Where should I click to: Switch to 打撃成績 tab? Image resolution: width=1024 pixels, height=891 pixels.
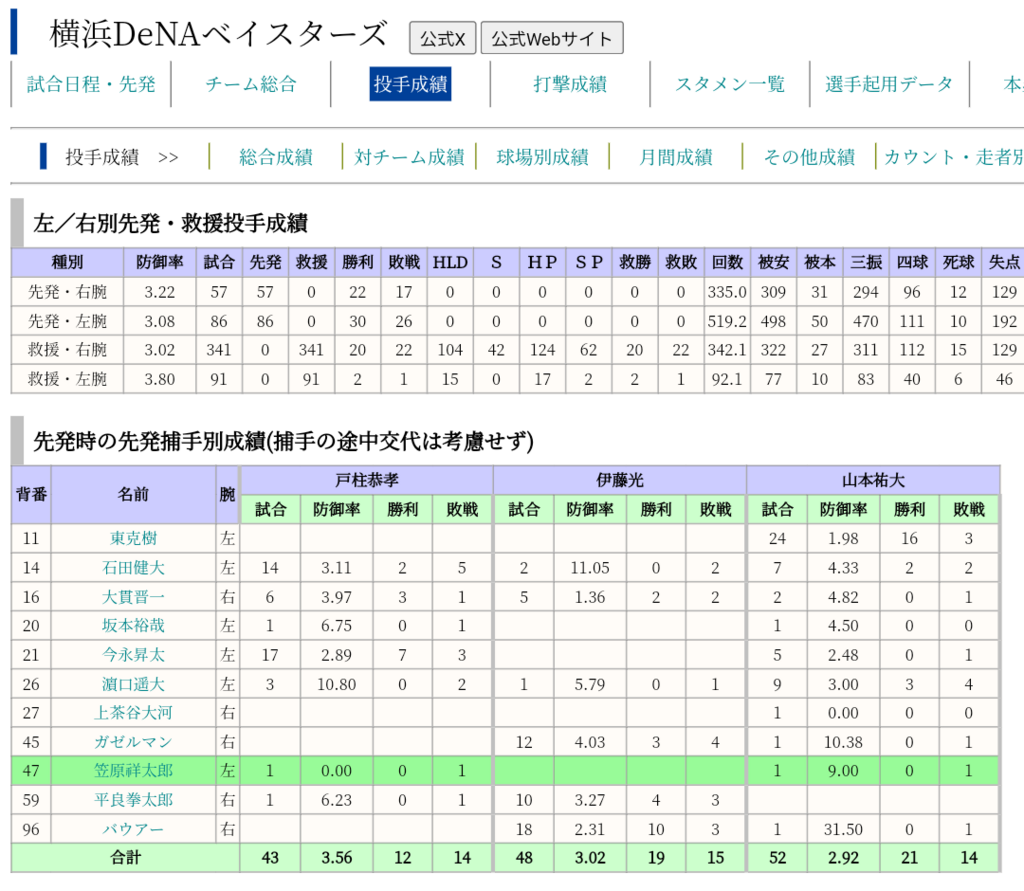(x=570, y=84)
